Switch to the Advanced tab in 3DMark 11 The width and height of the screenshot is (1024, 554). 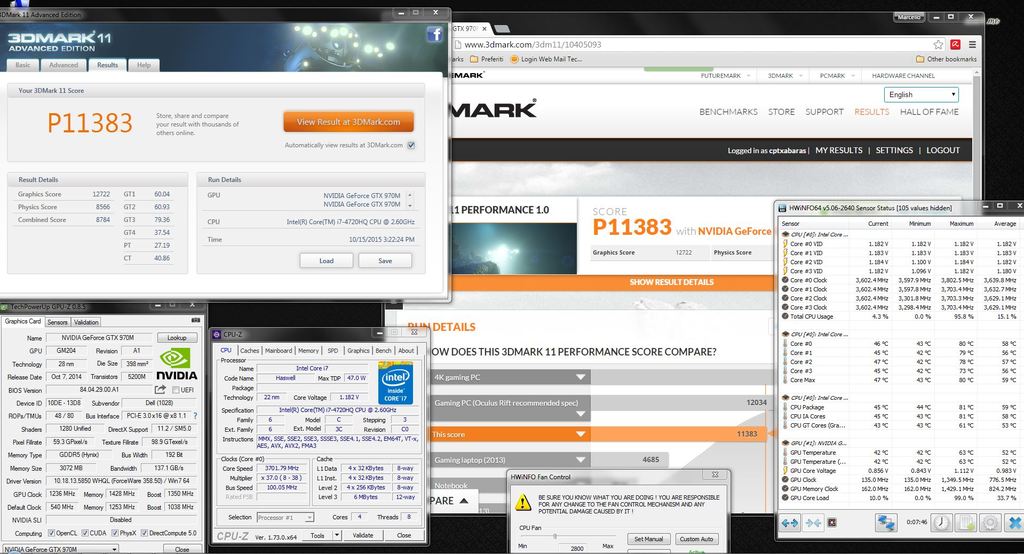pos(63,65)
